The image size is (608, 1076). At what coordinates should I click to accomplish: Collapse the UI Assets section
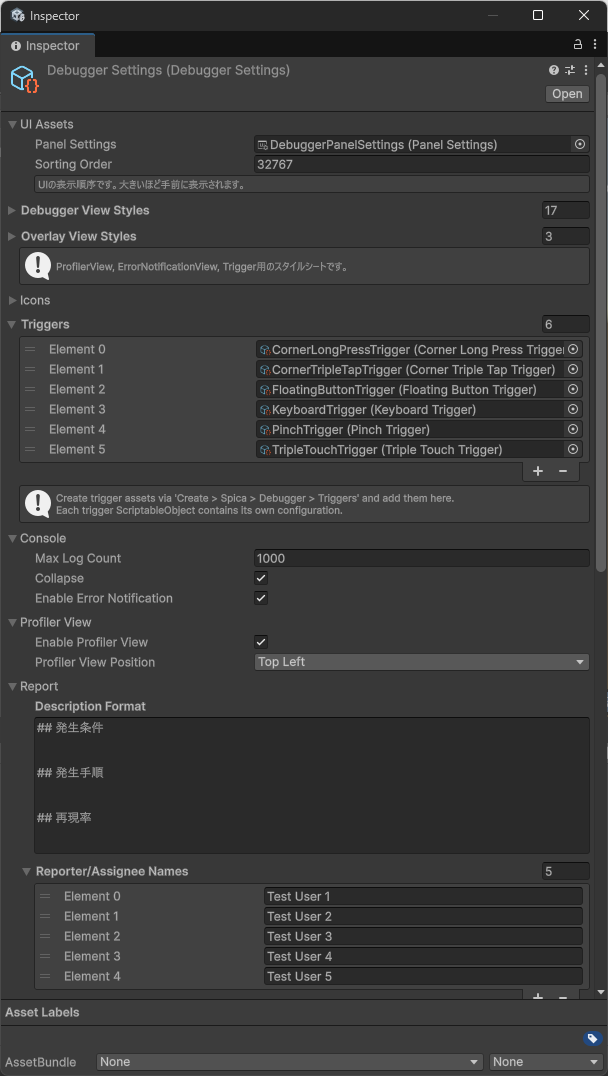pyautogui.click(x=12, y=124)
